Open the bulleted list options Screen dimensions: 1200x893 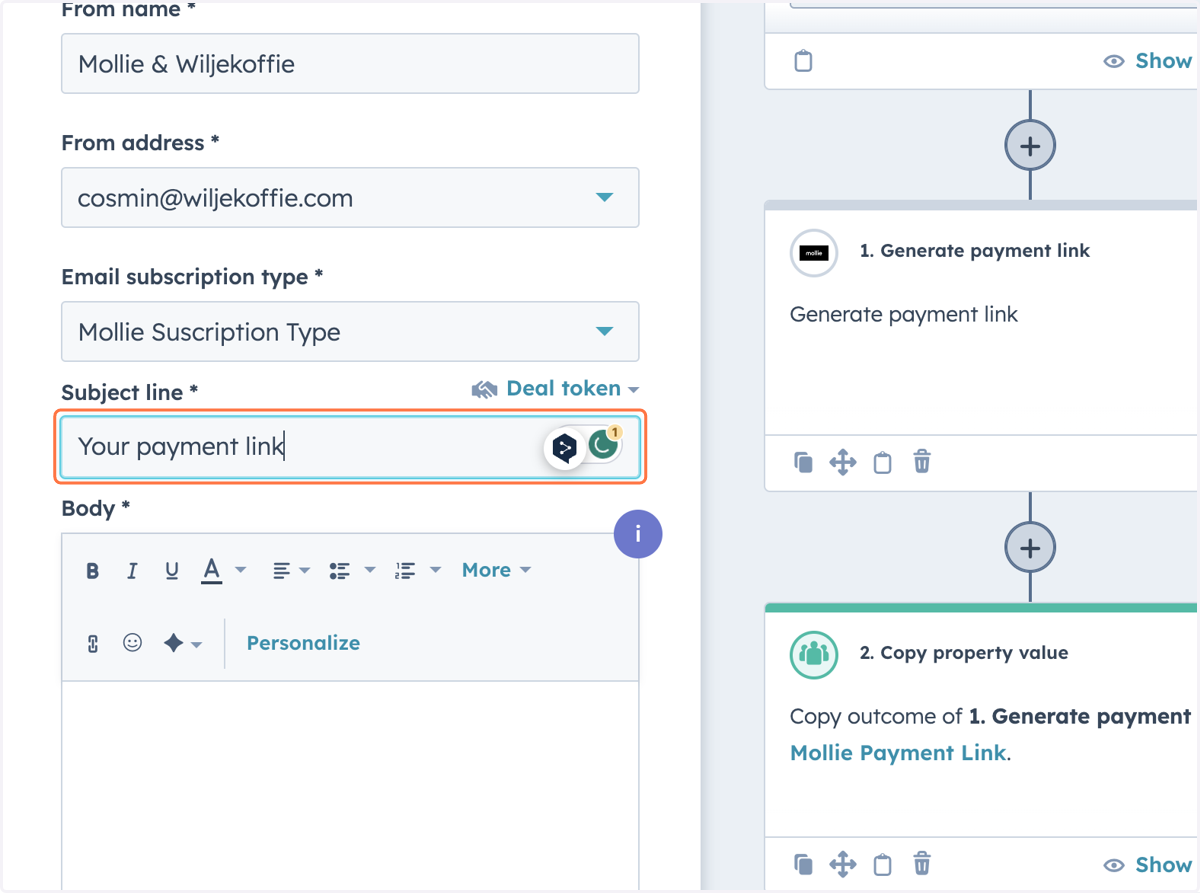352,571
